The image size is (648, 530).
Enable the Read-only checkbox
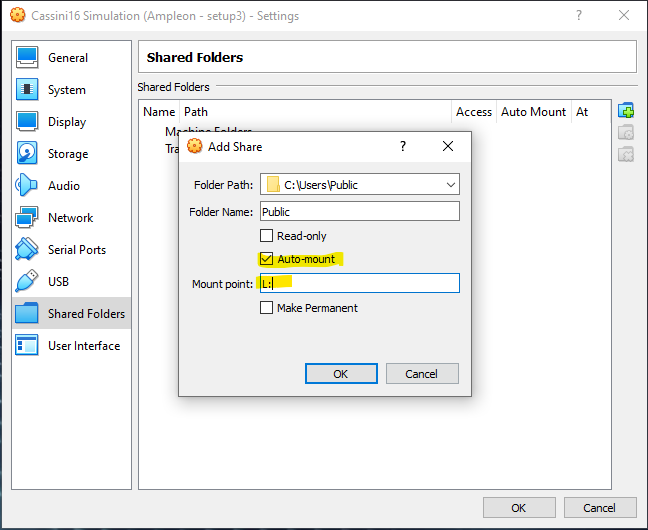(x=267, y=236)
